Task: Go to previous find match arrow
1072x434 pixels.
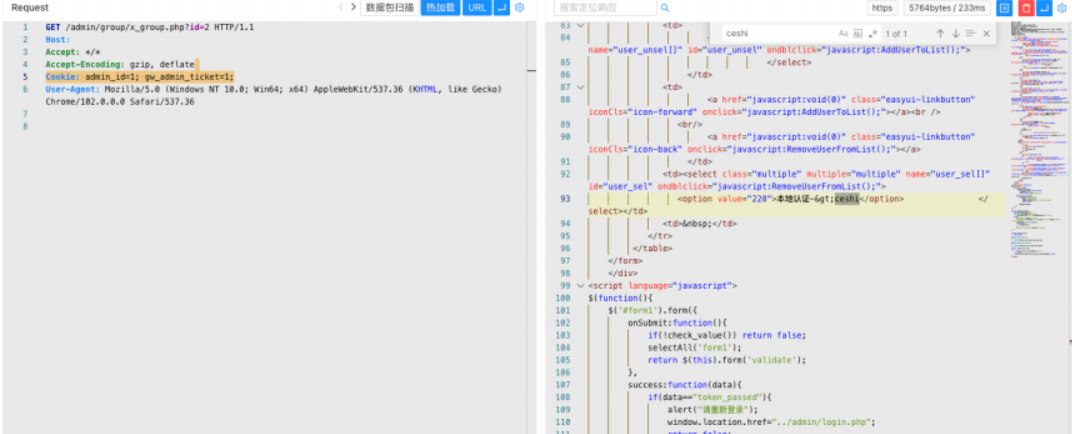Action: tap(940, 34)
